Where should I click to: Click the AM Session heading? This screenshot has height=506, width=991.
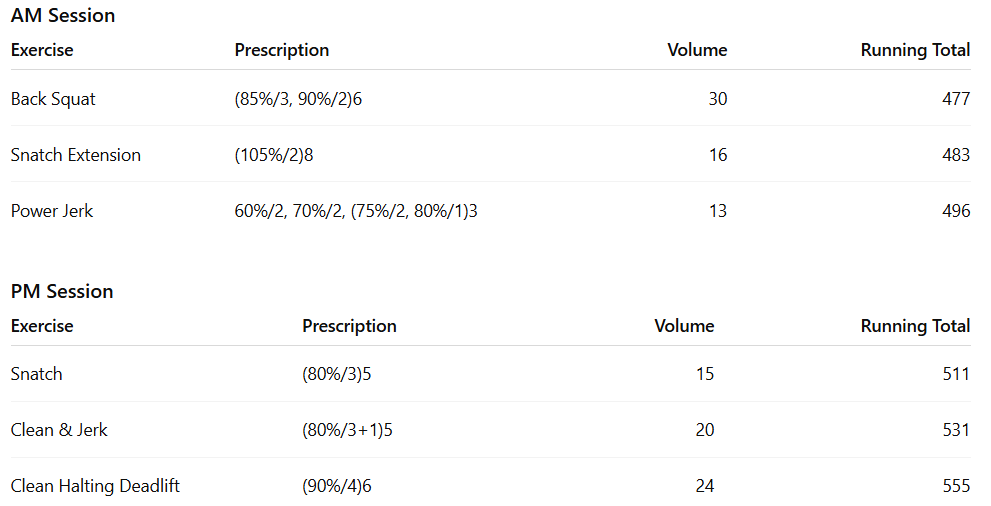(62, 15)
